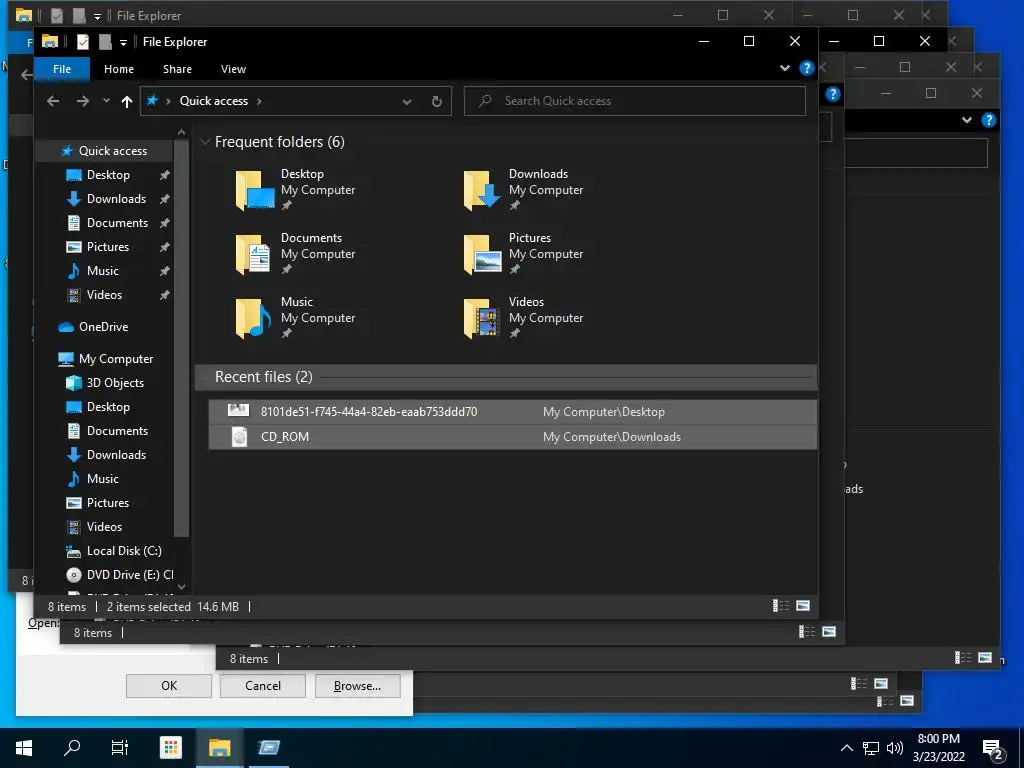Select pinned Desktop in navigation pane

click(x=108, y=175)
